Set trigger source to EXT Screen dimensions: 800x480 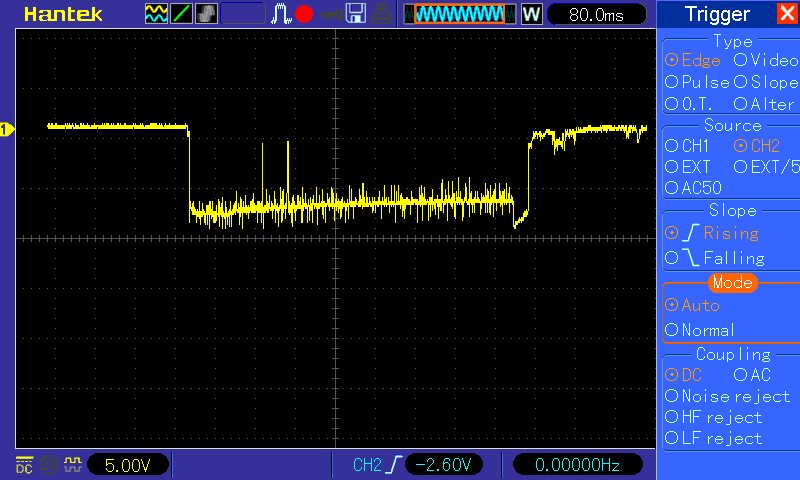pyautogui.click(x=687, y=167)
